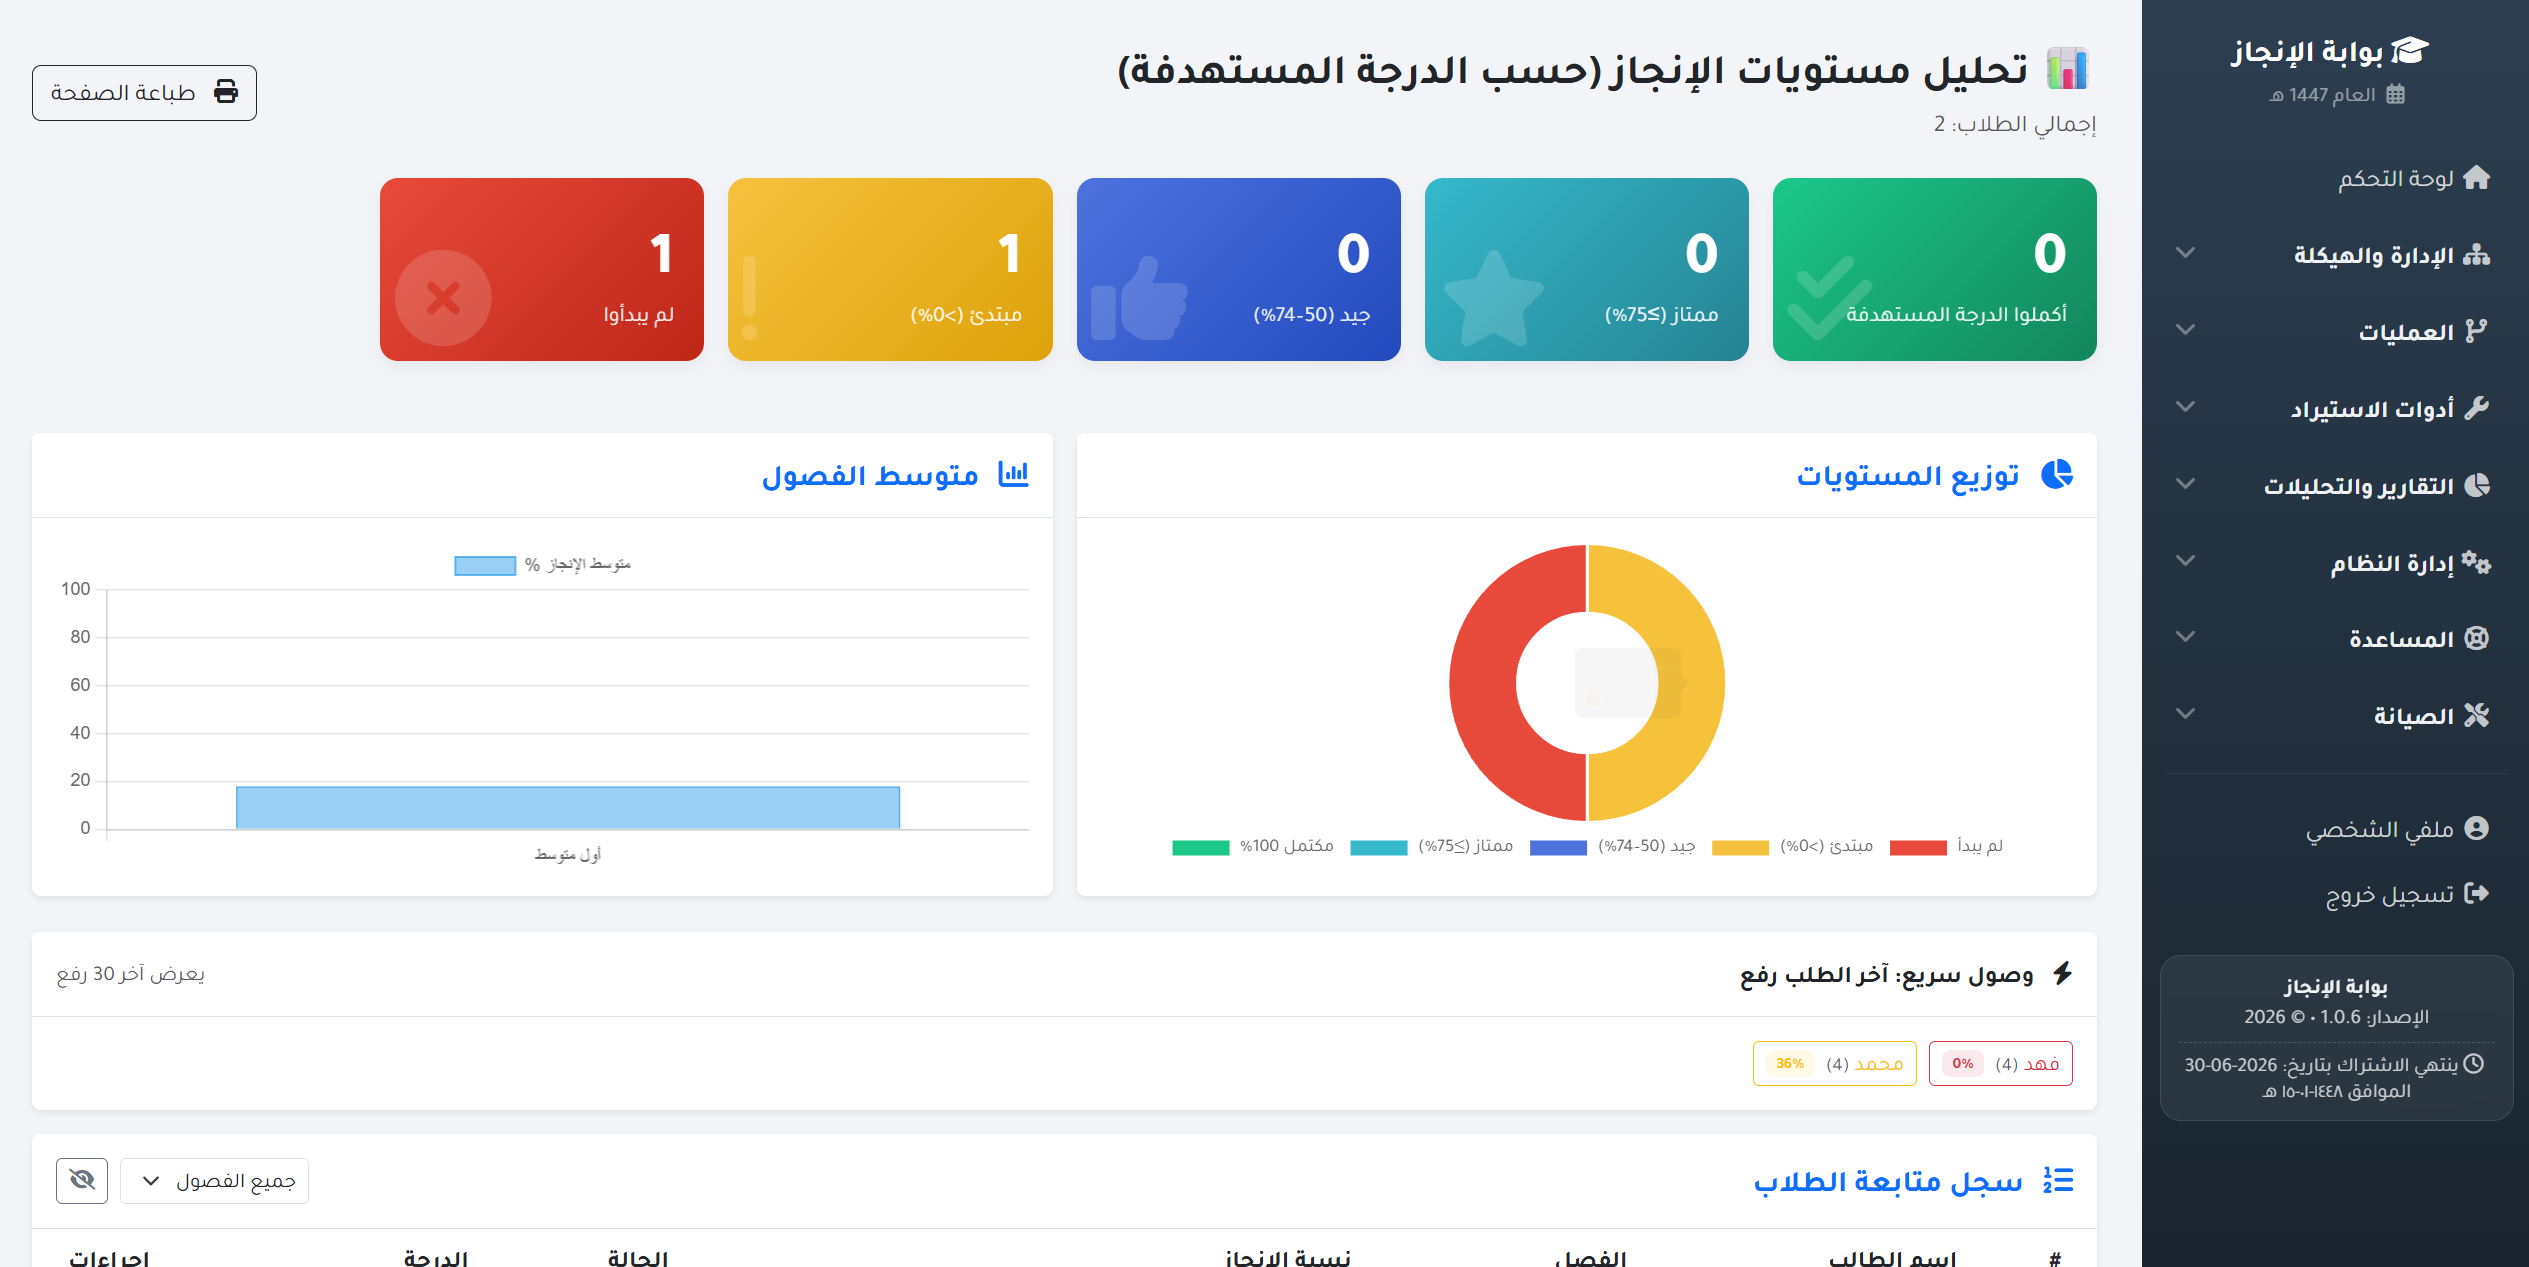Expand المساعدة chevron
The height and width of the screenshot is (1267, 2529).
[2186, 637]
